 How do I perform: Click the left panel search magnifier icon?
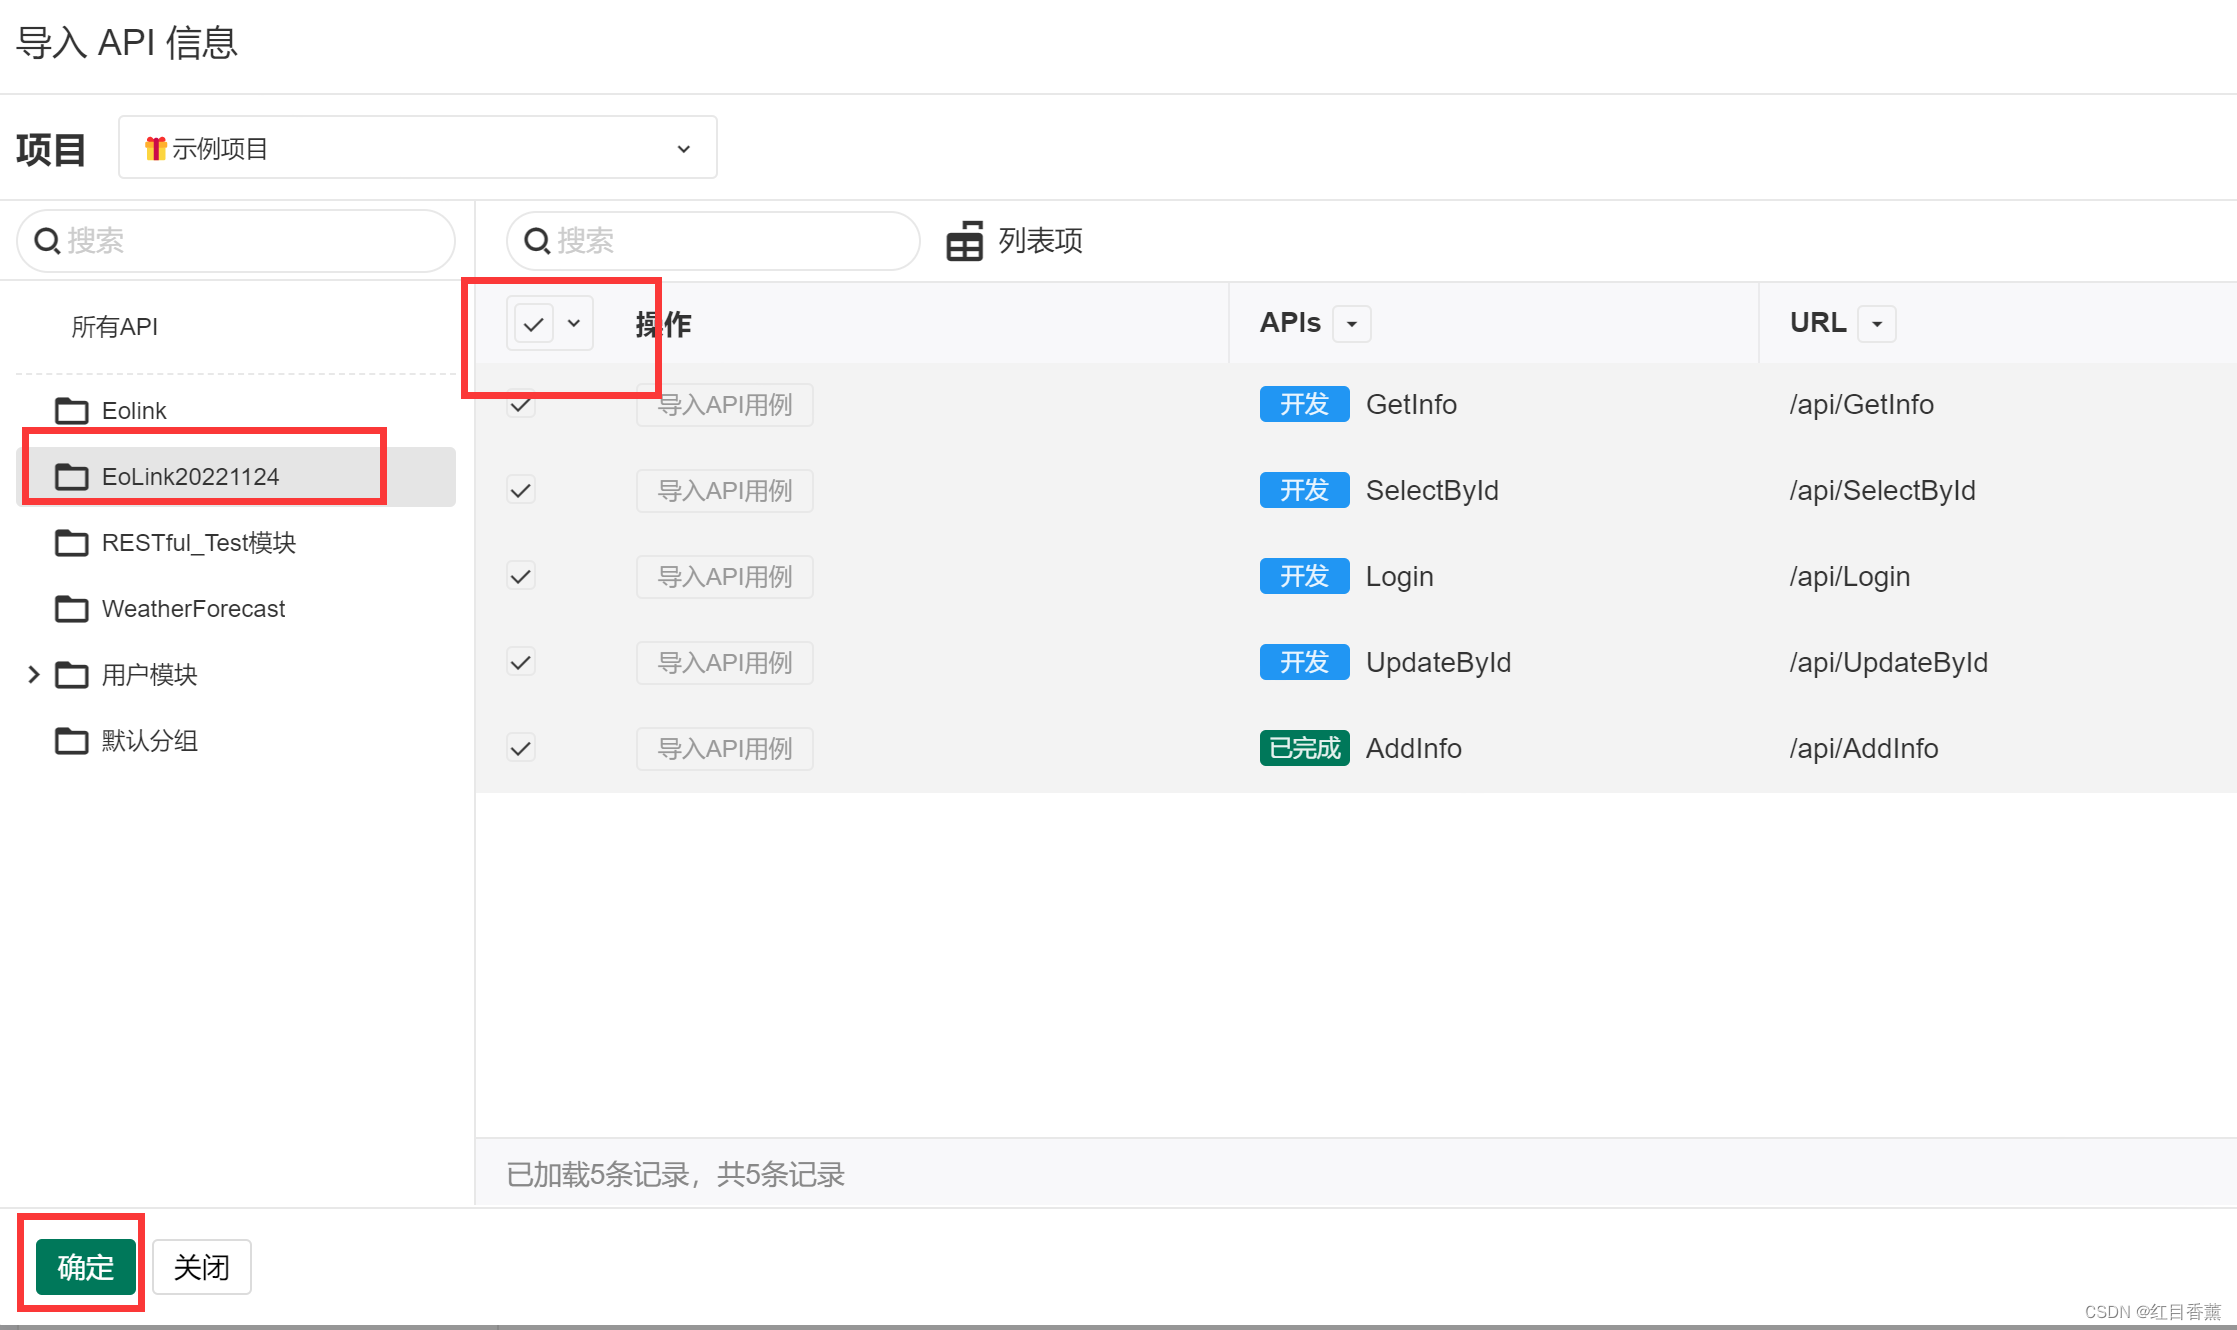[47, 241]
